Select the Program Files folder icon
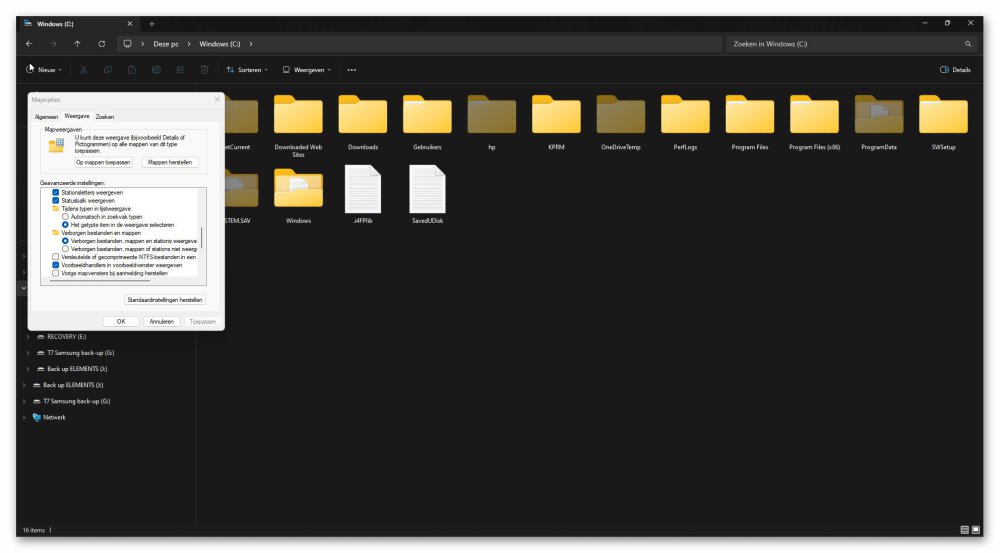1000x553 pixels. 749,115
